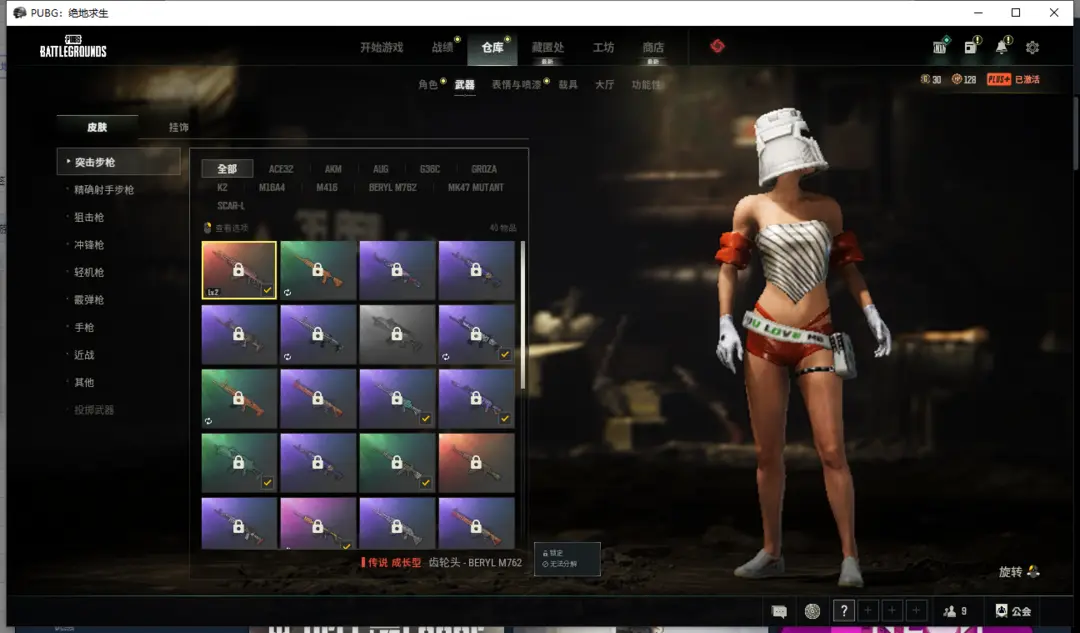Switch to the 武器 sub-tab
Image resolution: width=1080 pixels, height=633 pixels.
click(464, 84)
